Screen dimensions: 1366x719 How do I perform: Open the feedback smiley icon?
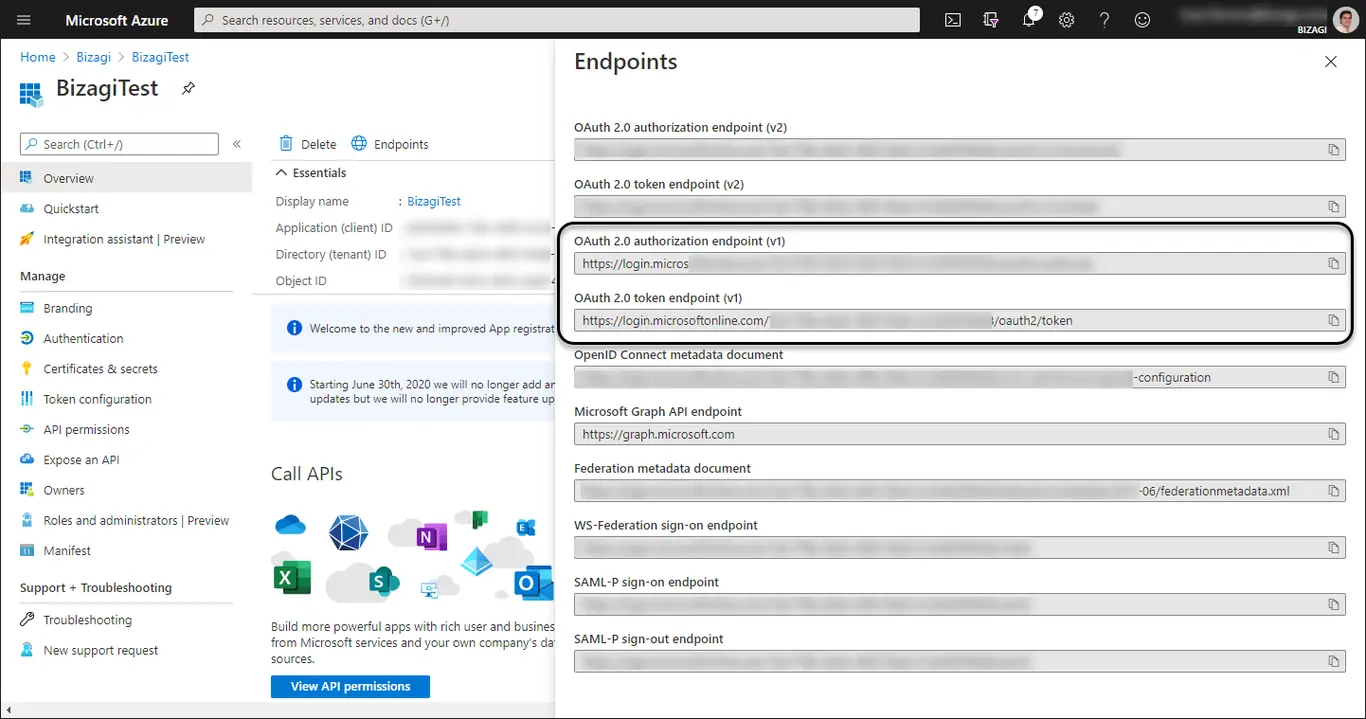coord(1142,20)
